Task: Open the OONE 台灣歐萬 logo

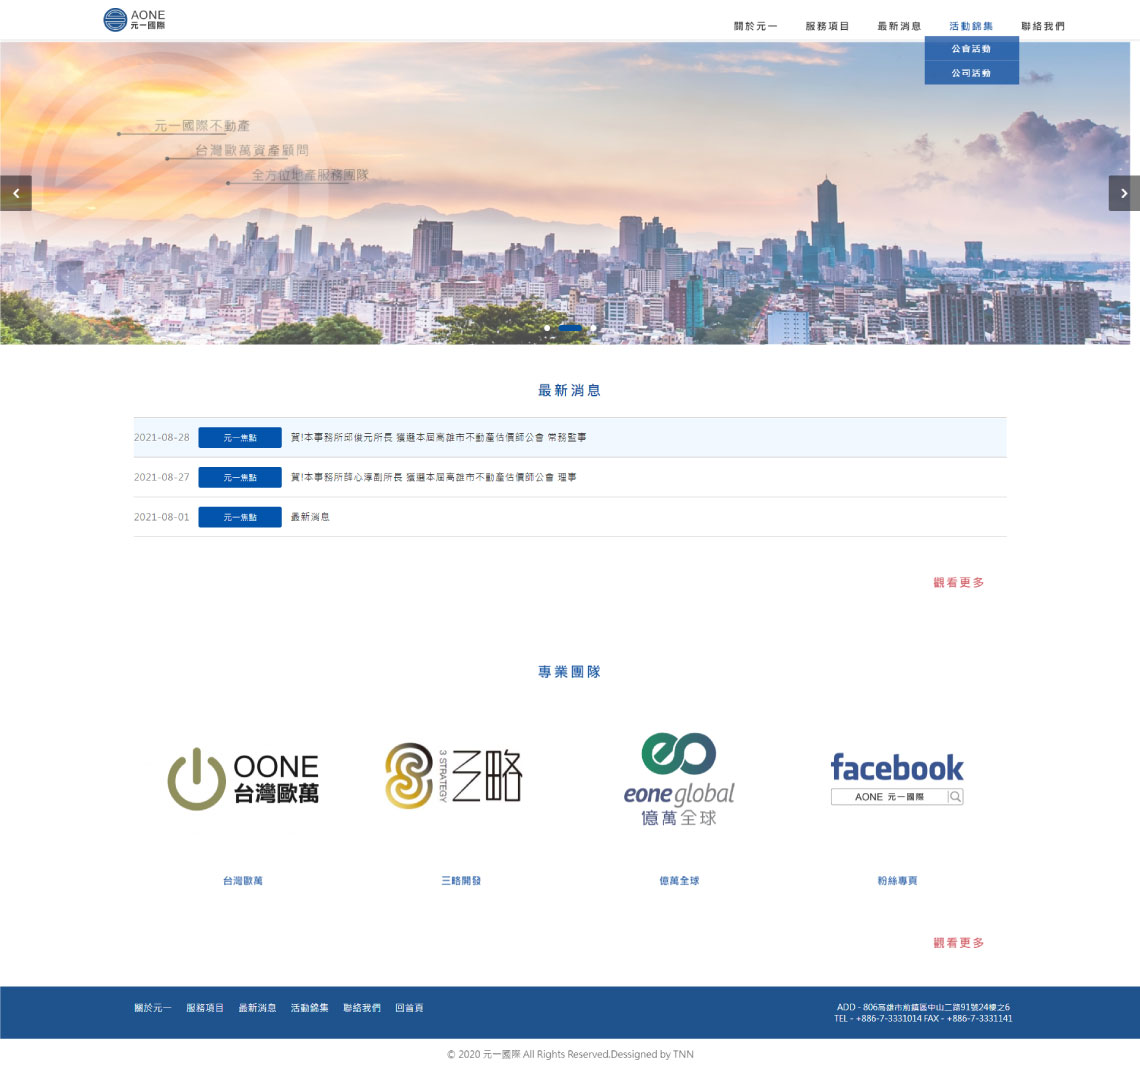Action: (243, 779)
